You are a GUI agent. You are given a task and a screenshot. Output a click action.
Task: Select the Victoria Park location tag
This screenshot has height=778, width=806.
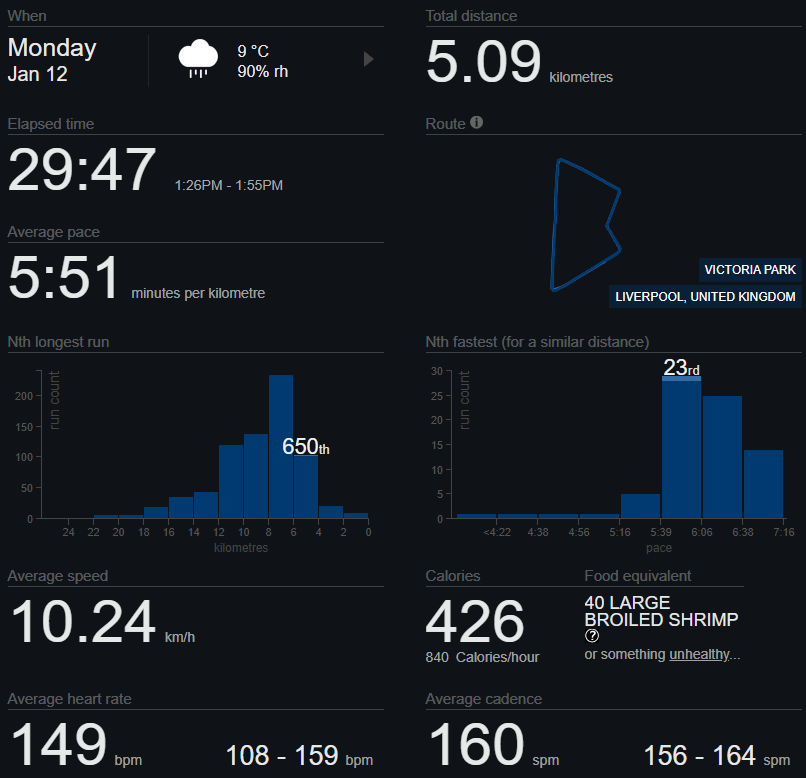pos(750,269)
